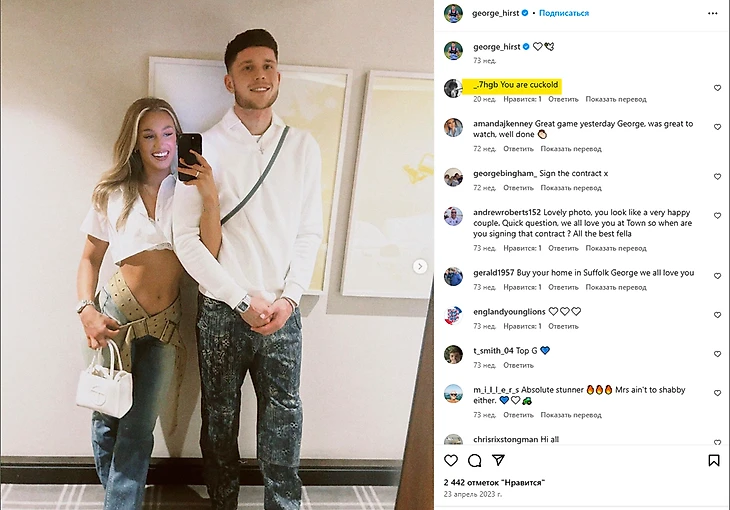Open george_hirst profile from header
Image resolution: width=730 pixels, height=510 pixels.
[x=495, y=13]
